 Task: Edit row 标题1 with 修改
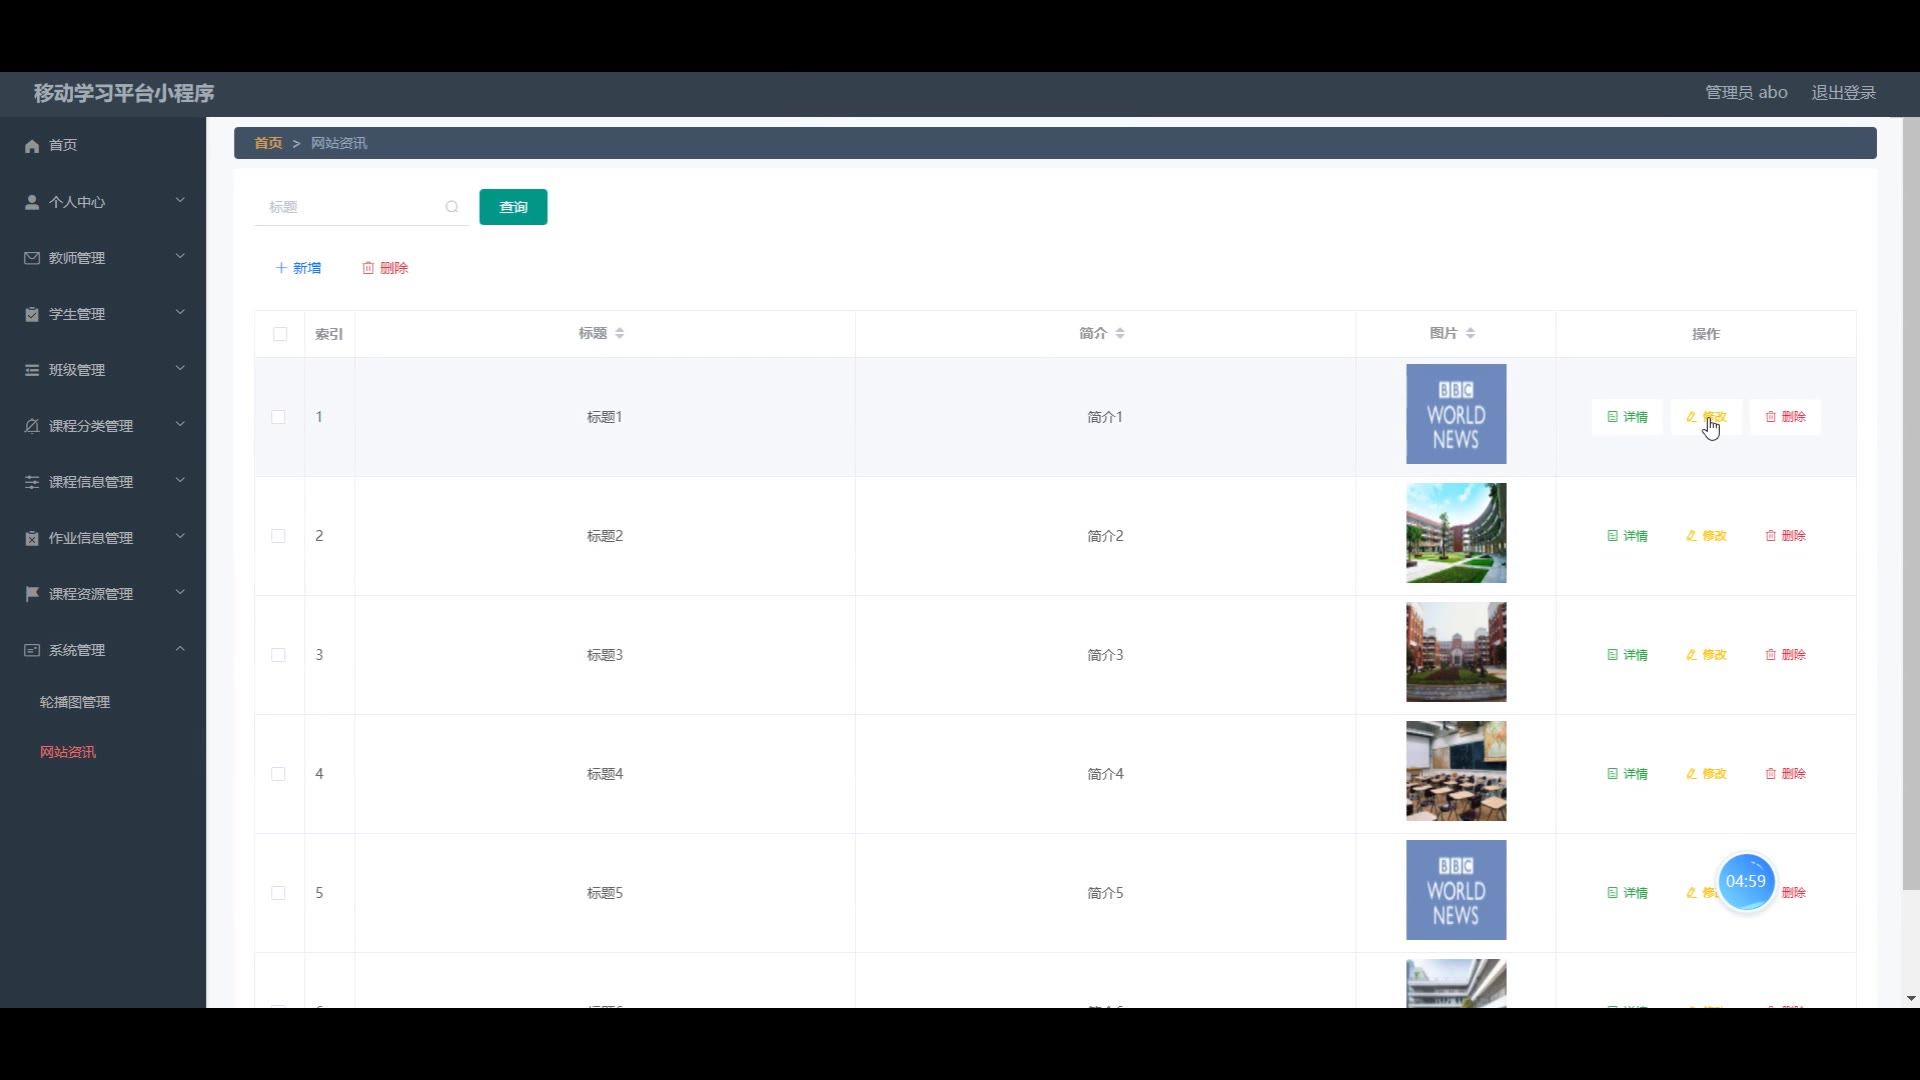click(1706, 417)
